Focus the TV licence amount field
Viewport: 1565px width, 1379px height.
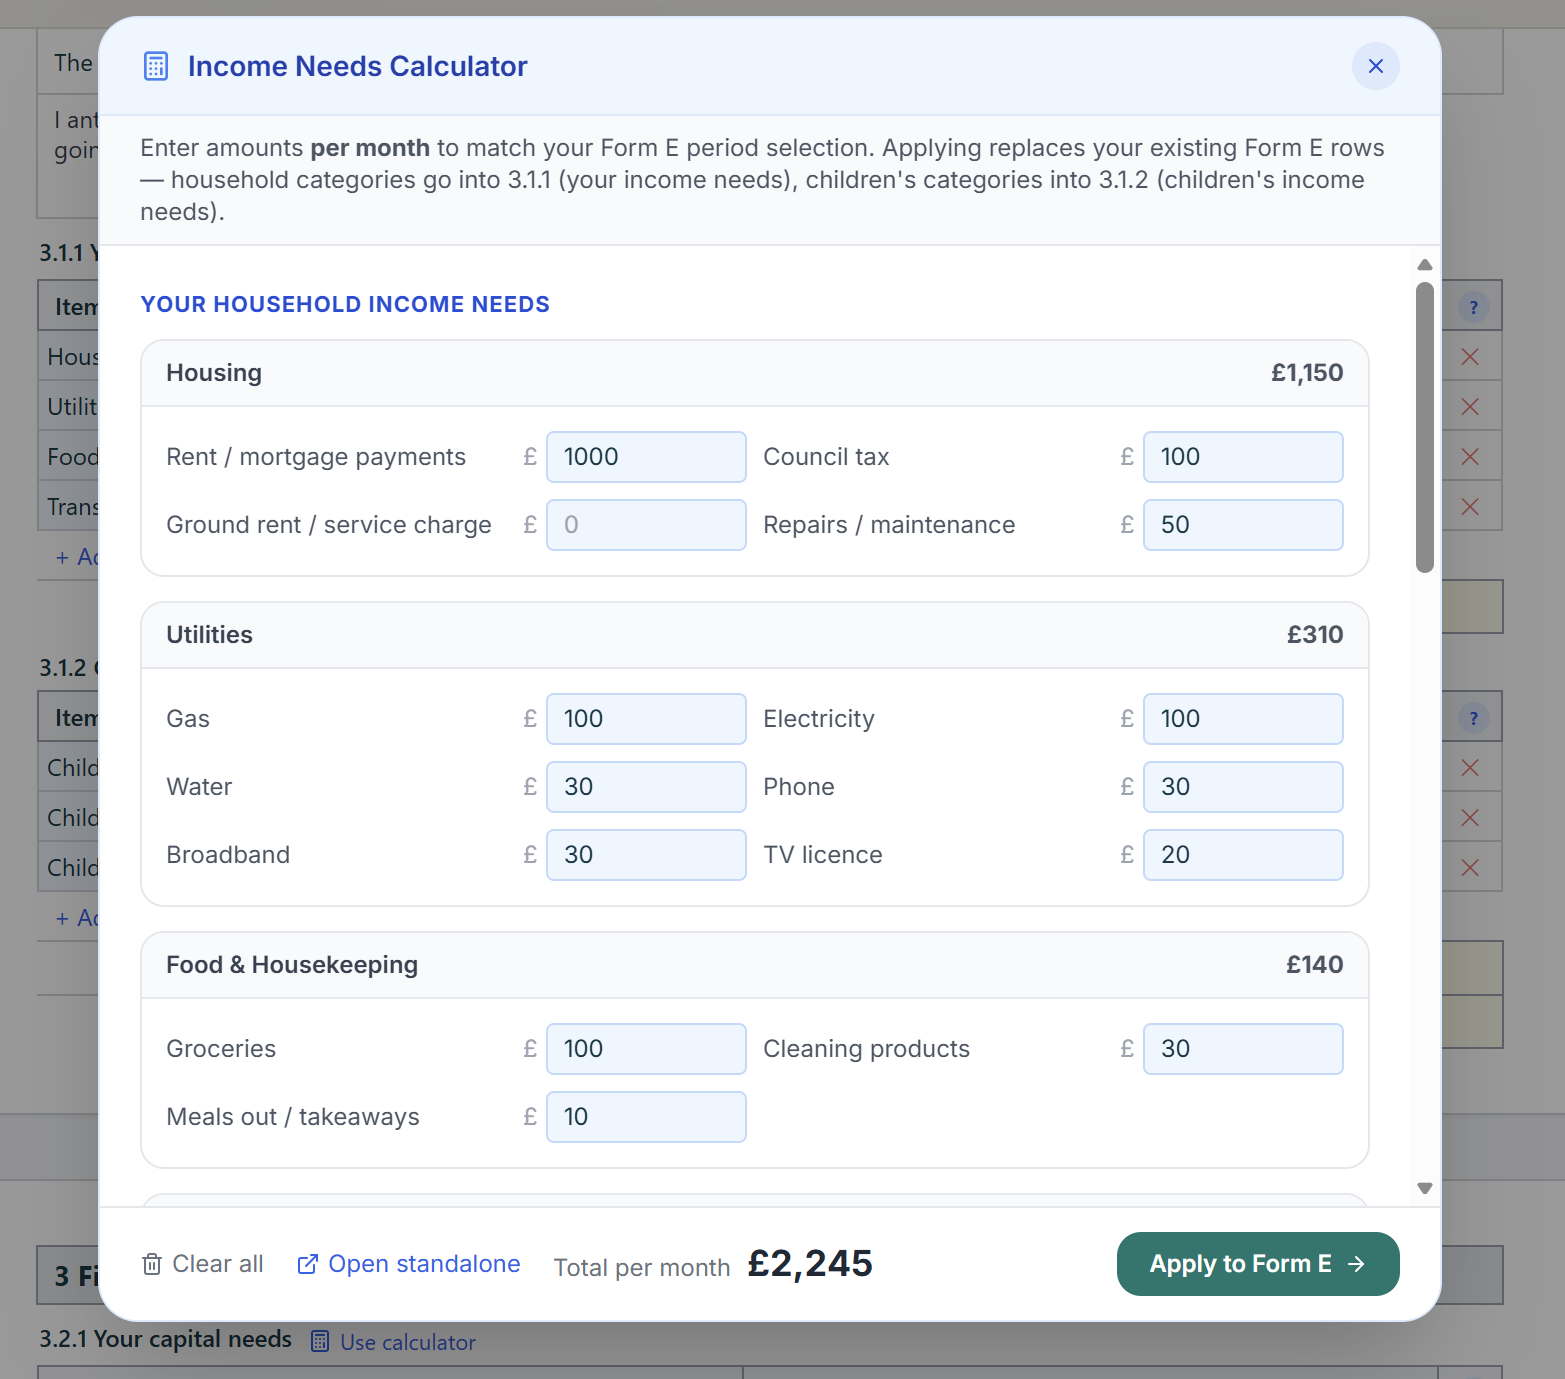1243,855
